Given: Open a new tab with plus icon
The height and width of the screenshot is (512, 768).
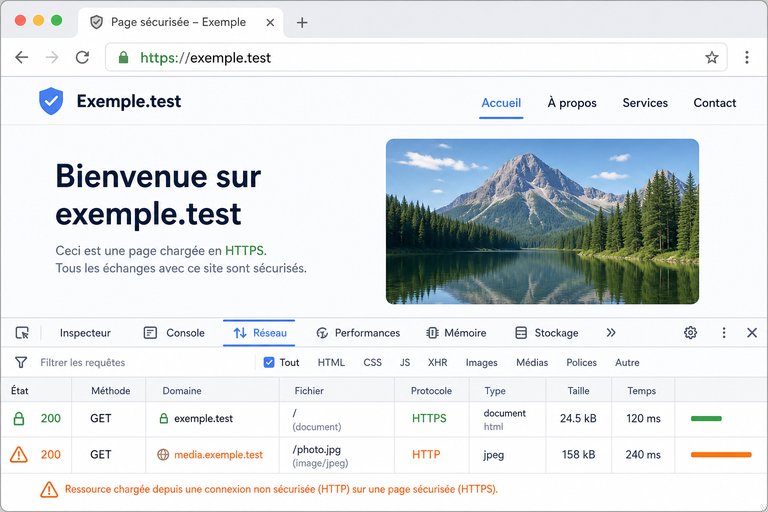Looking at the screenshot, I should [x=302, y=23].
